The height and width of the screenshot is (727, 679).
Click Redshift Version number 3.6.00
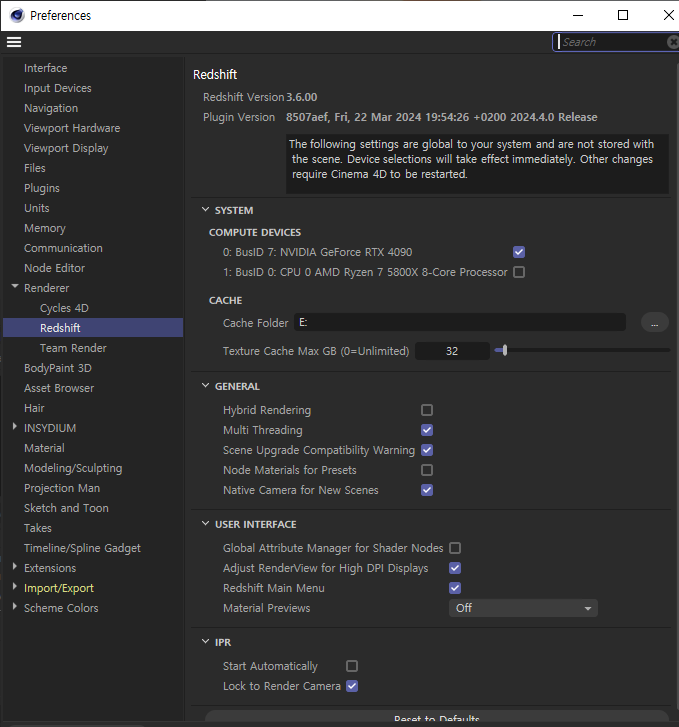301,97
